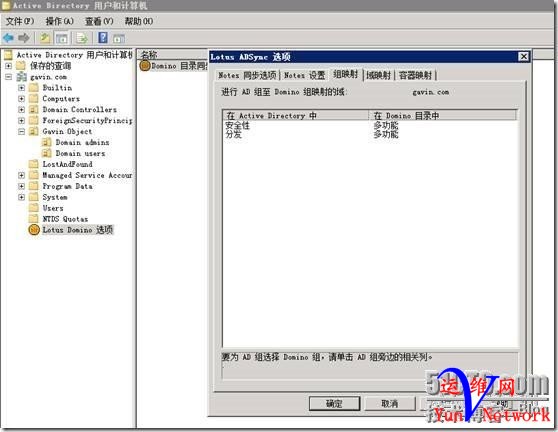Click the Forward arrow toolbar icon
Viewport: 558px width, 432px height.
point(23,38)
